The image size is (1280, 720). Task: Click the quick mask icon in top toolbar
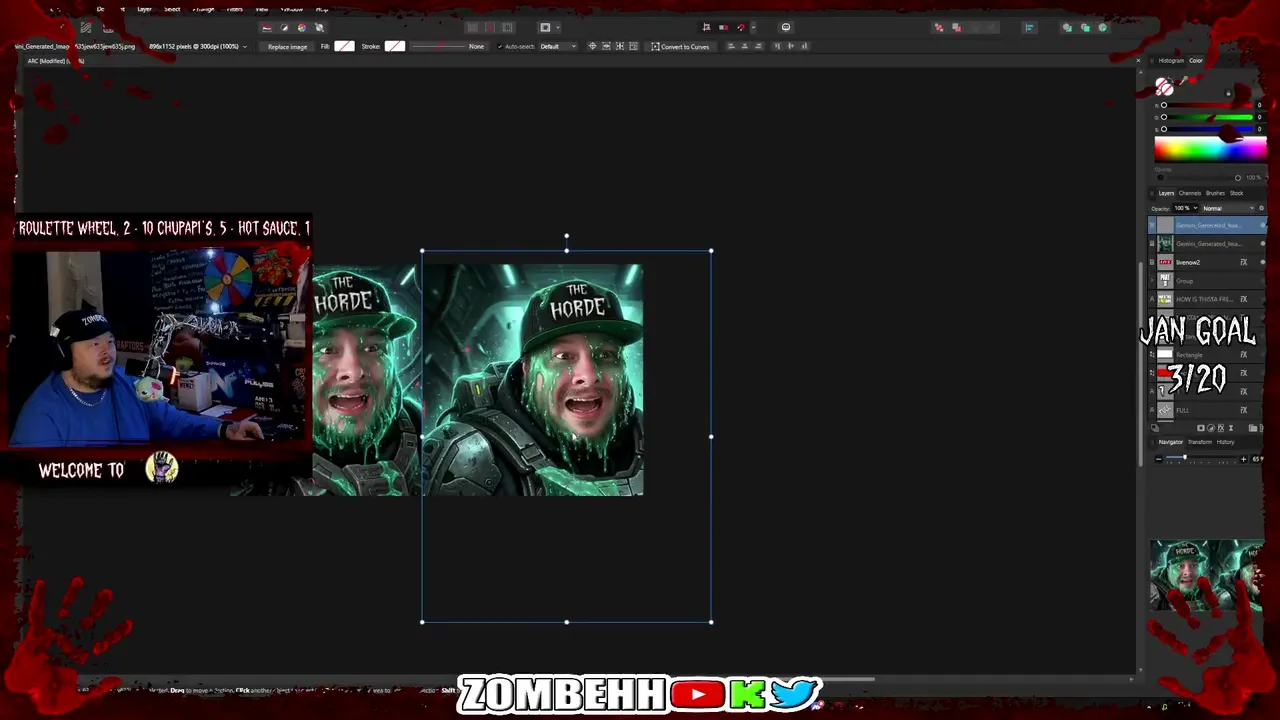[x=545, y=27]
